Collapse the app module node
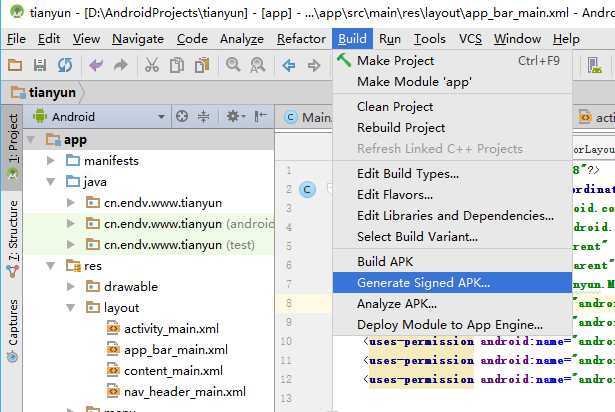This screenshot has width=615, height=412. [x=31, y=140]
